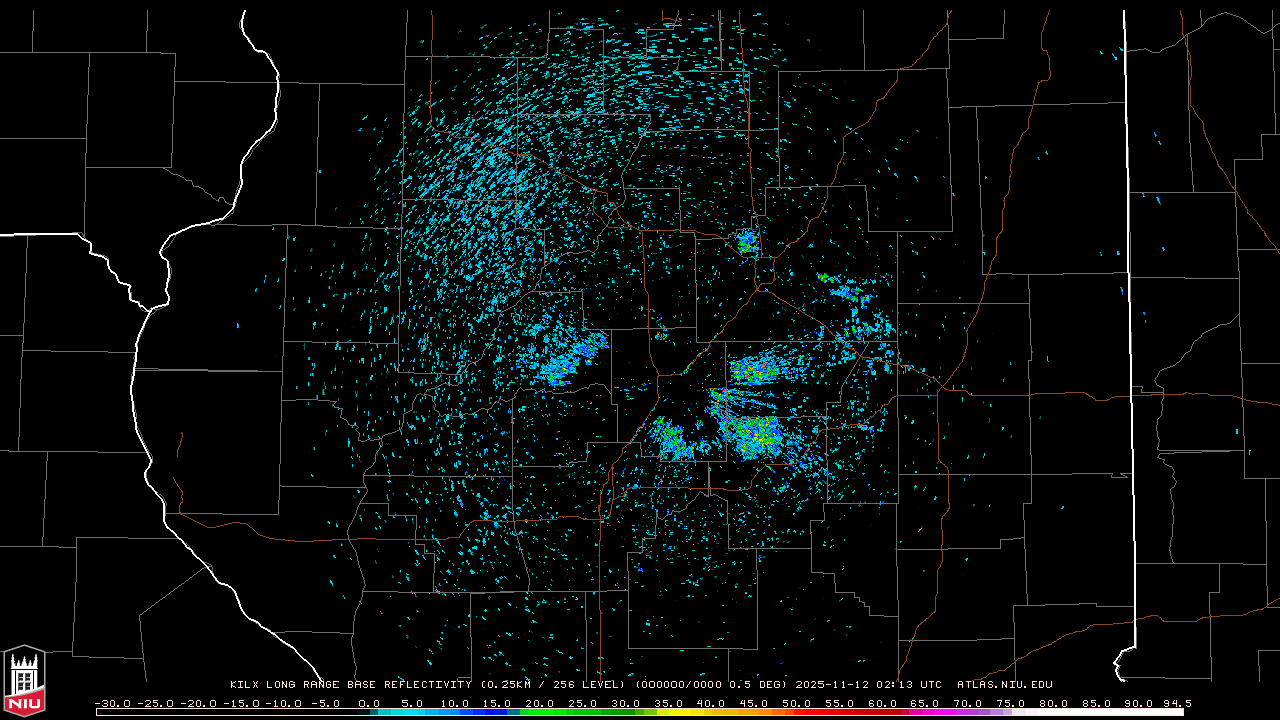
Task: Click the 0.5 DEG elevation text
Action: 756,685
